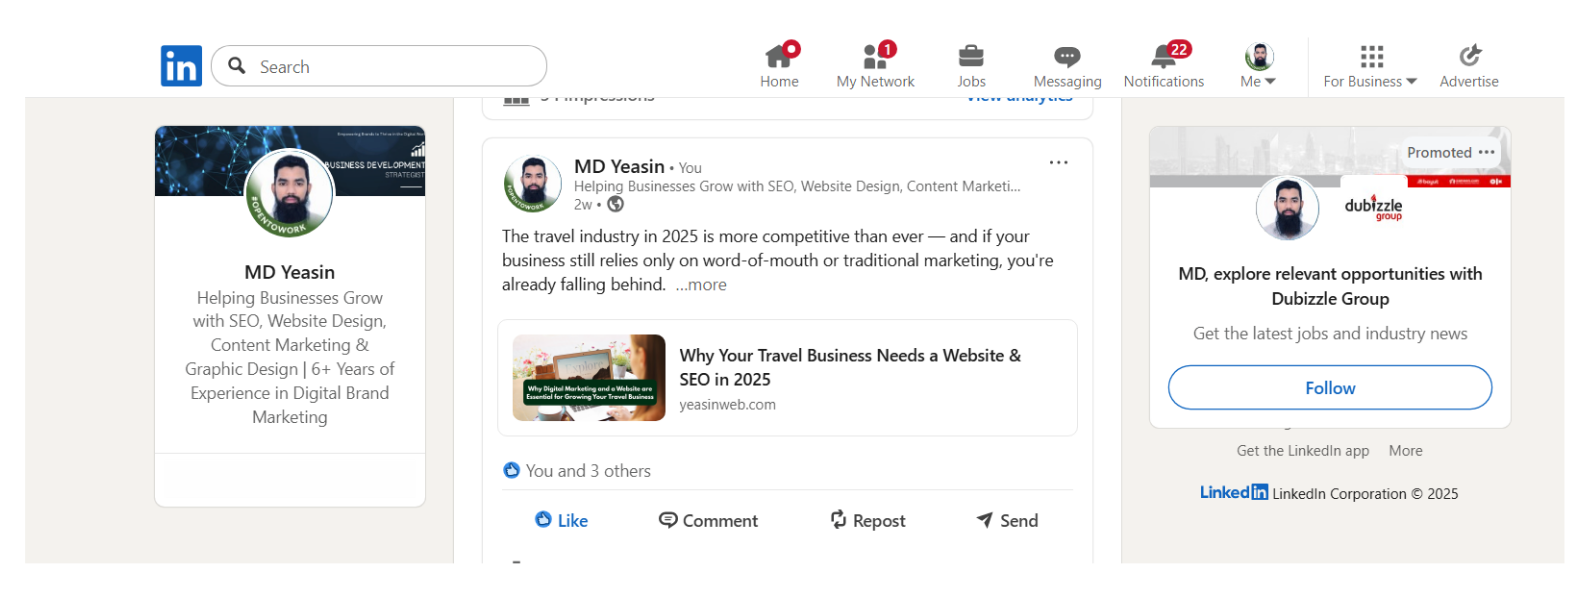
Task: Open the LinkedIn logo home link
Action: (181, 66)
